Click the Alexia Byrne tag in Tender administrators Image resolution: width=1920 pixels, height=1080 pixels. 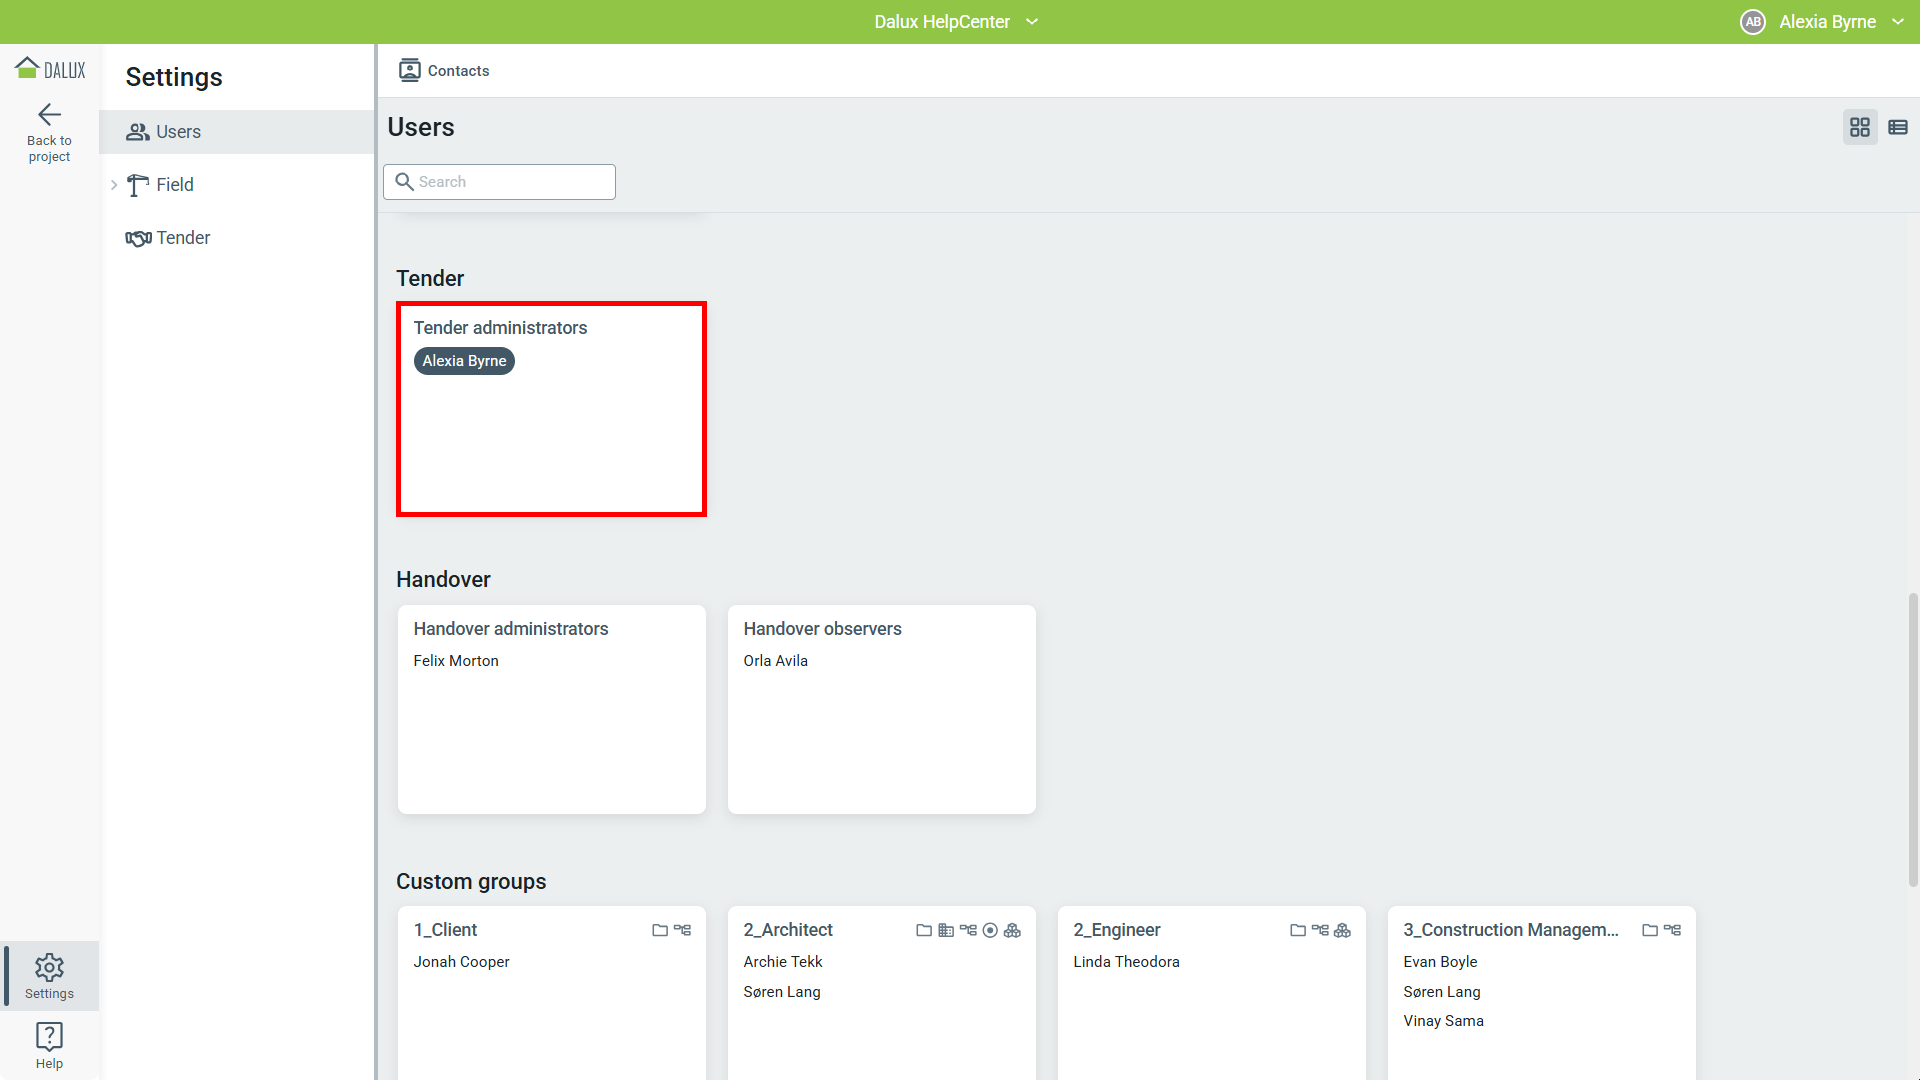pyautogui.click(x=464, y=361)
